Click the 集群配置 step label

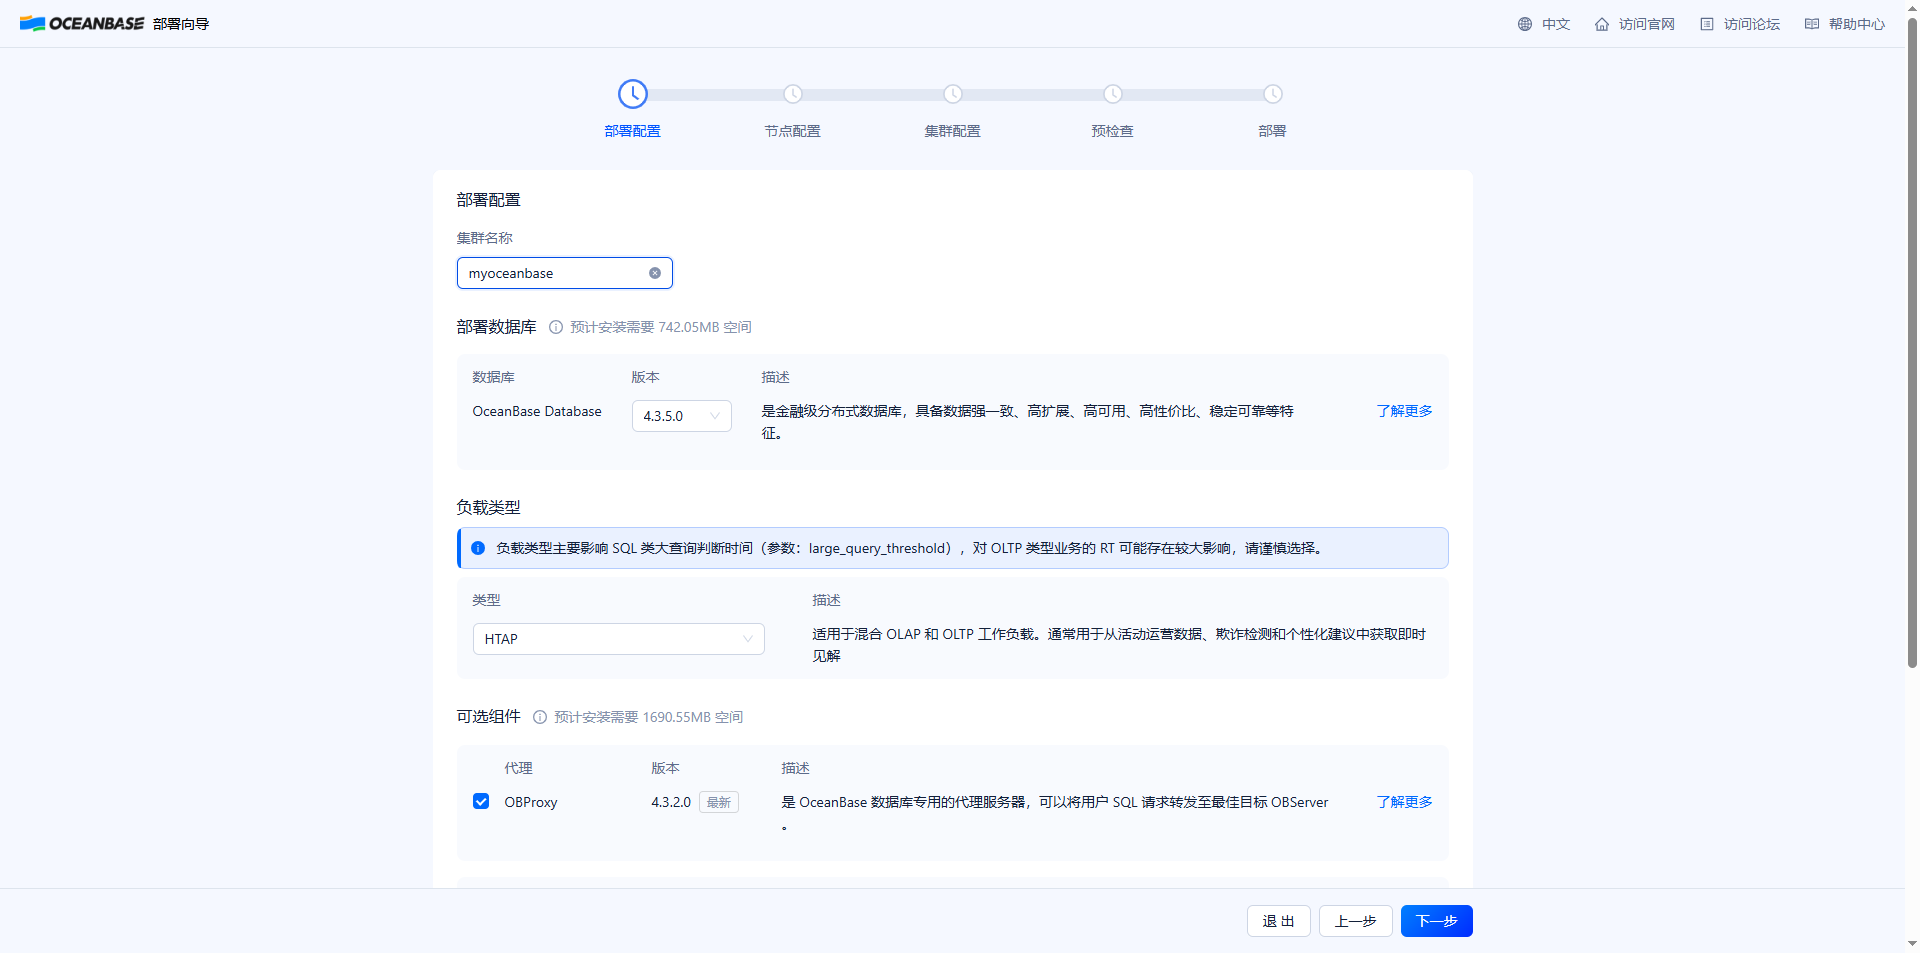(953, 131)
